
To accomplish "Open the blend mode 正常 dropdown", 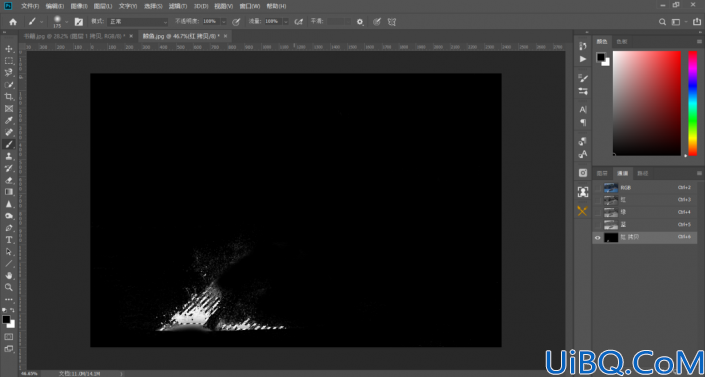I will (x=137, y=22).
